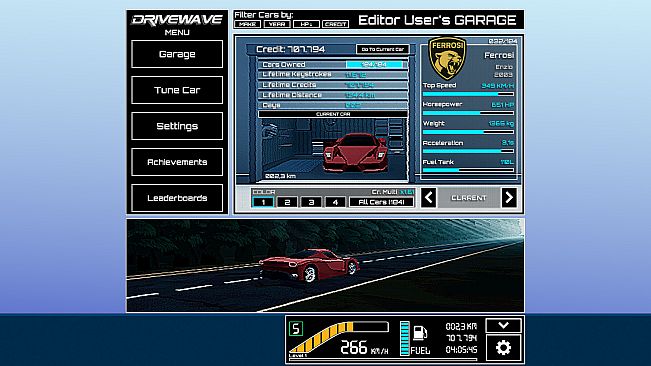Click the Lifetime Keystrokes row
The height and width of the screenshot is (366, 651).
tap(333, 75)
